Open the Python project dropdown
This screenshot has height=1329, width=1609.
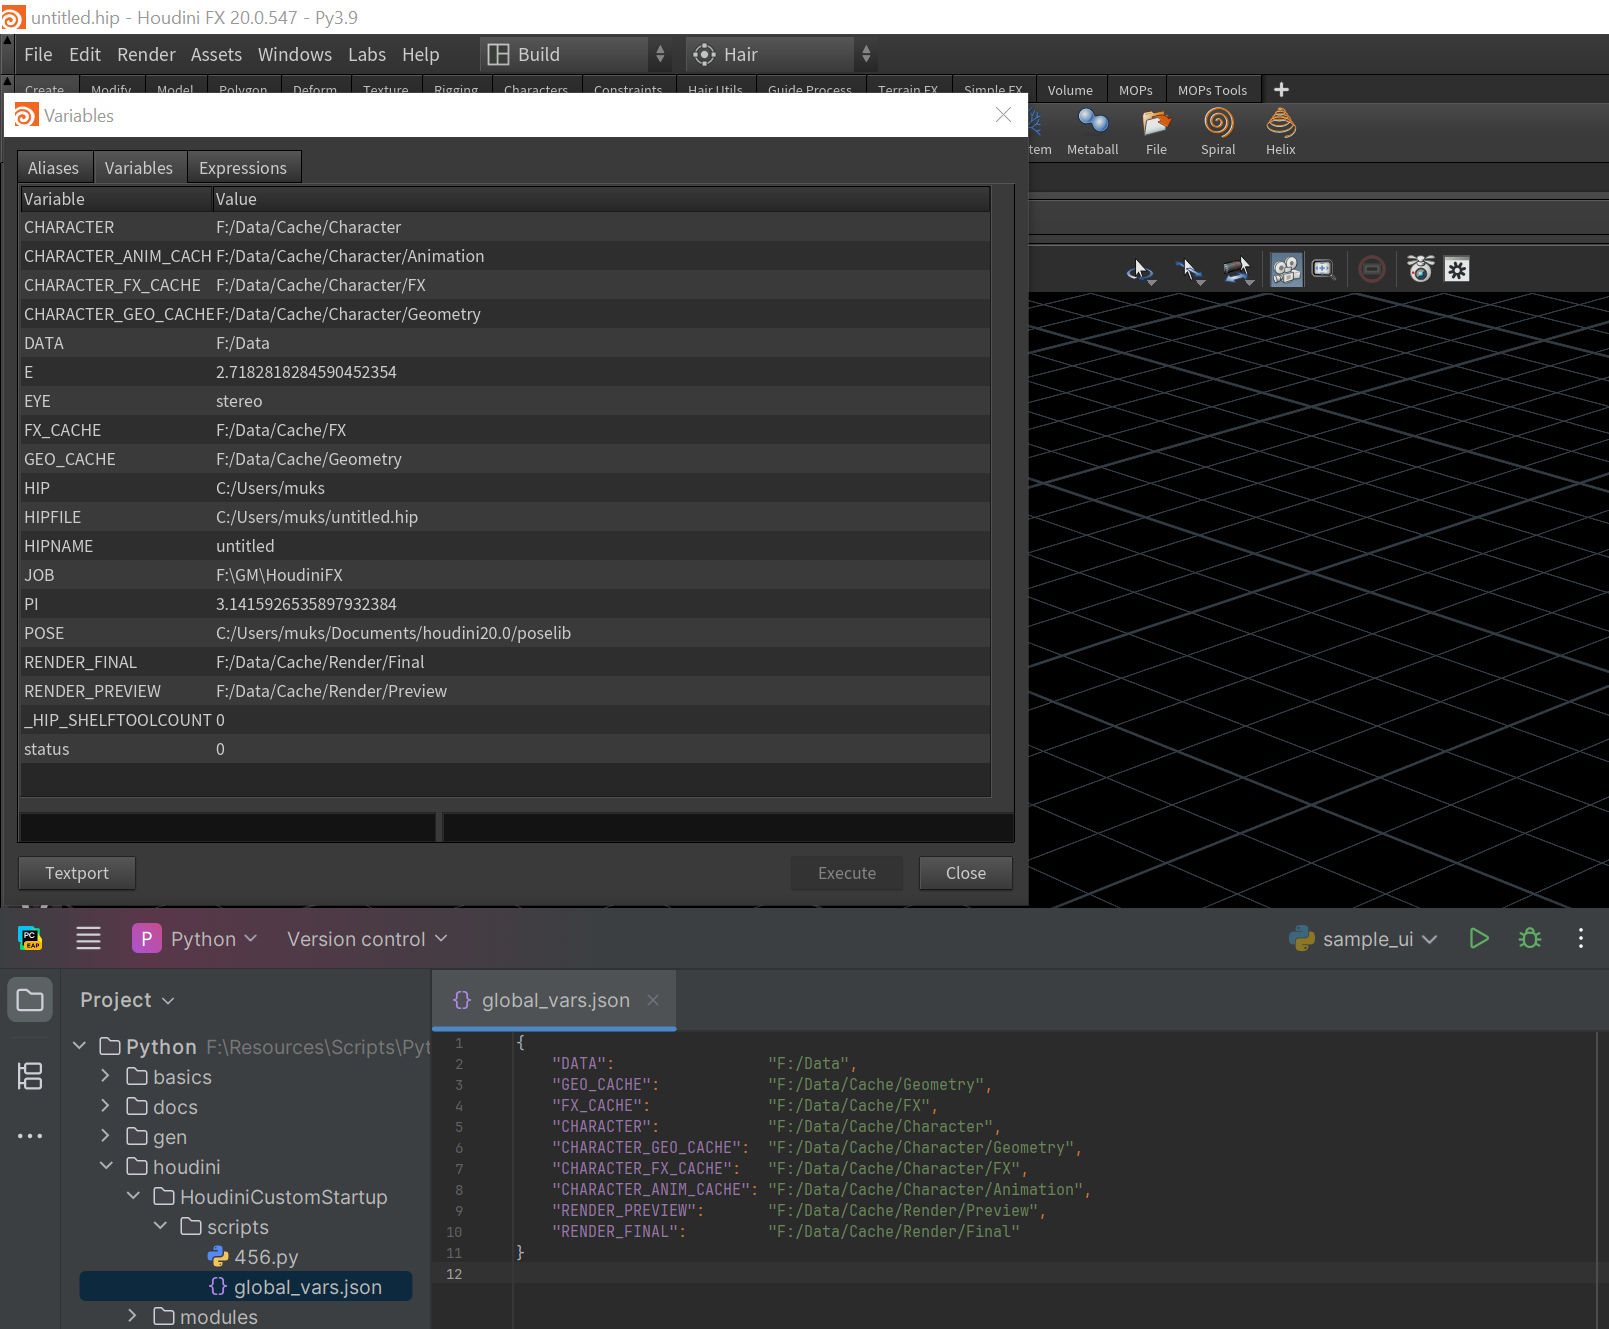196,939
